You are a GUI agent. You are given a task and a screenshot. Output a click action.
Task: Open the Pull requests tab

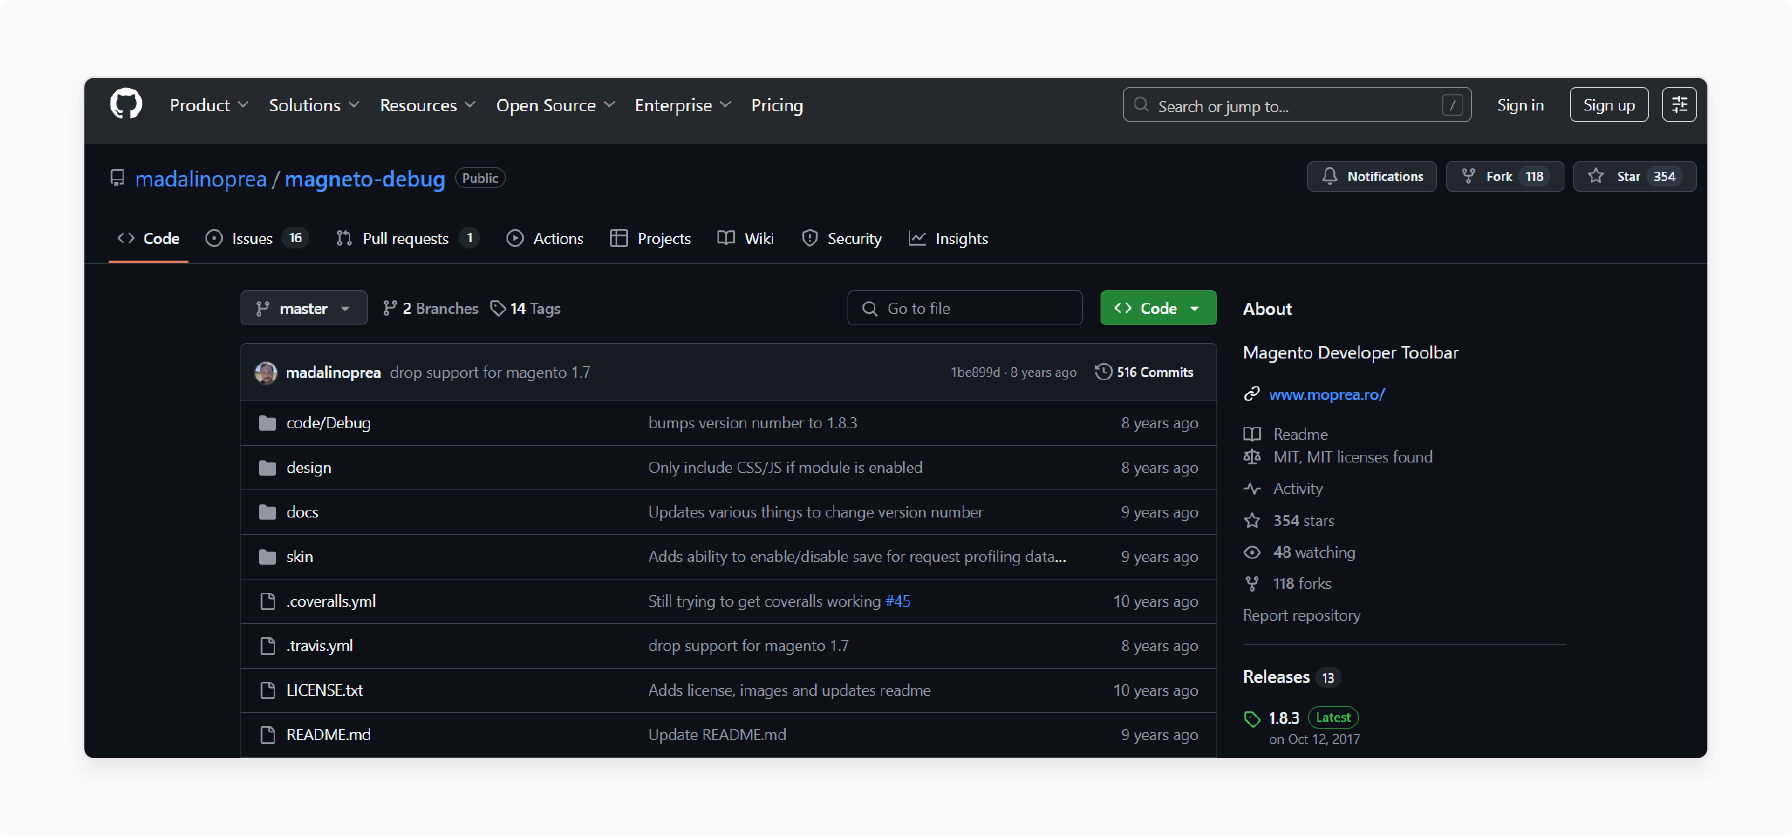(x=407, y=238)
